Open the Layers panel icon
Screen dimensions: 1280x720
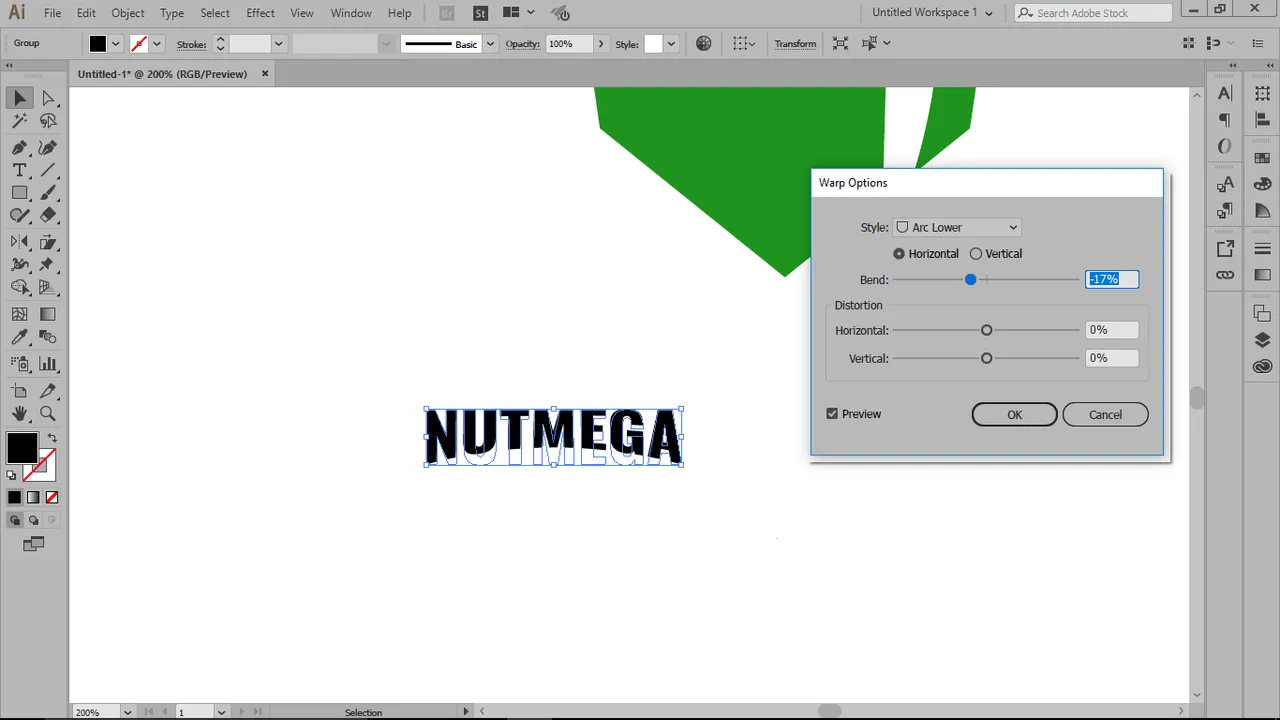(x=1262, y=340)
